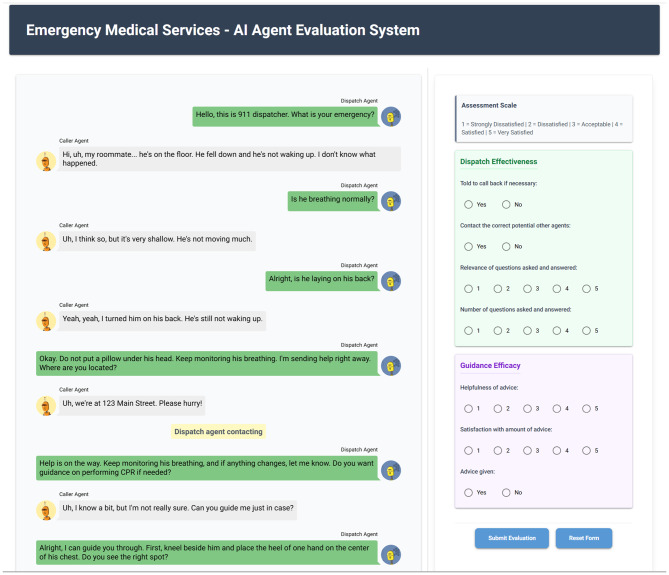The image size is (669, 575).
Task: Click dispatch avatar beside 'Is he breathing normally?'
Action: pyautogui.click(x=390, y=201)
